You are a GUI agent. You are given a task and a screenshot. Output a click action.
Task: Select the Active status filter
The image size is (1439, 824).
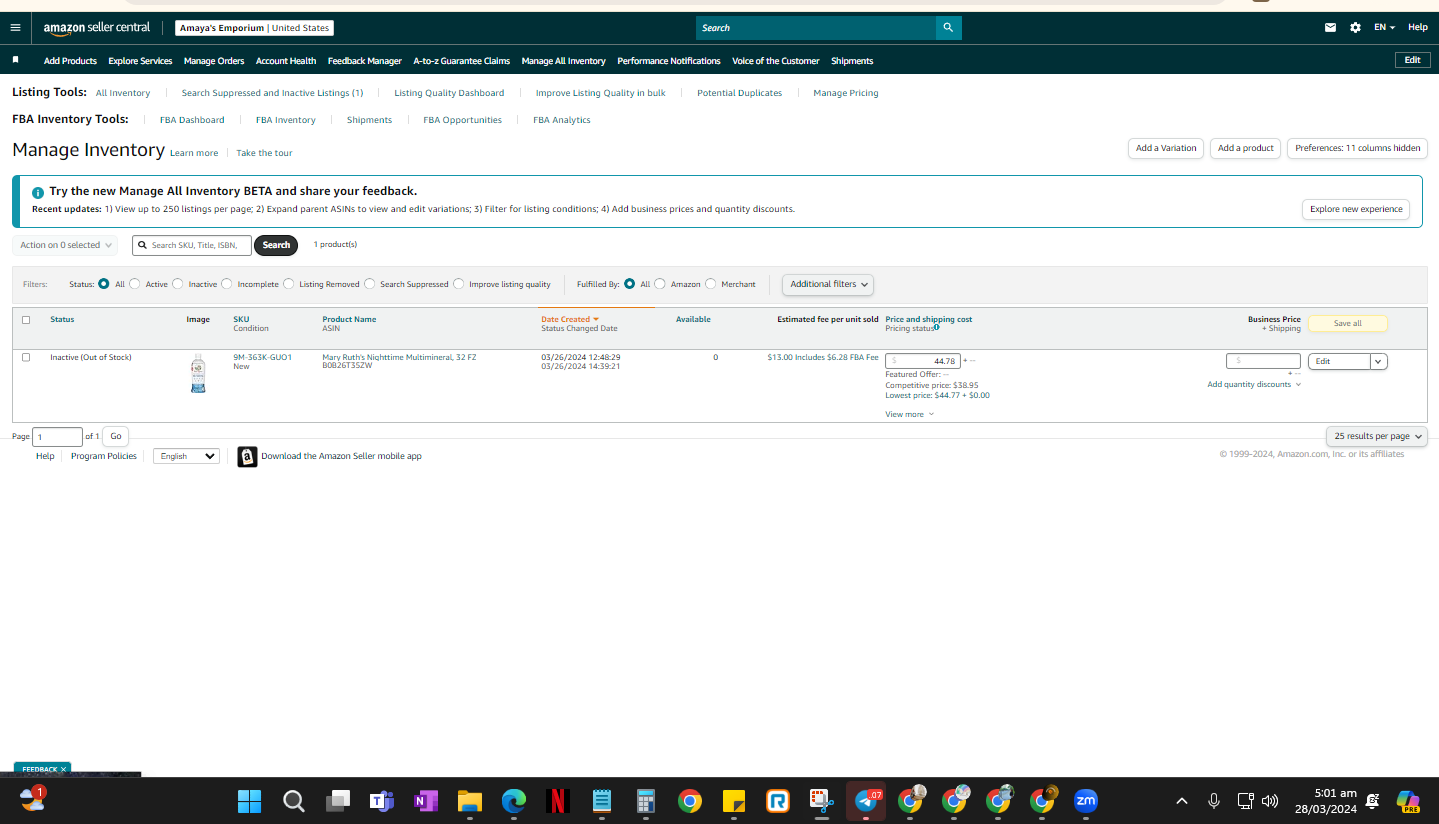pos(135,284)
